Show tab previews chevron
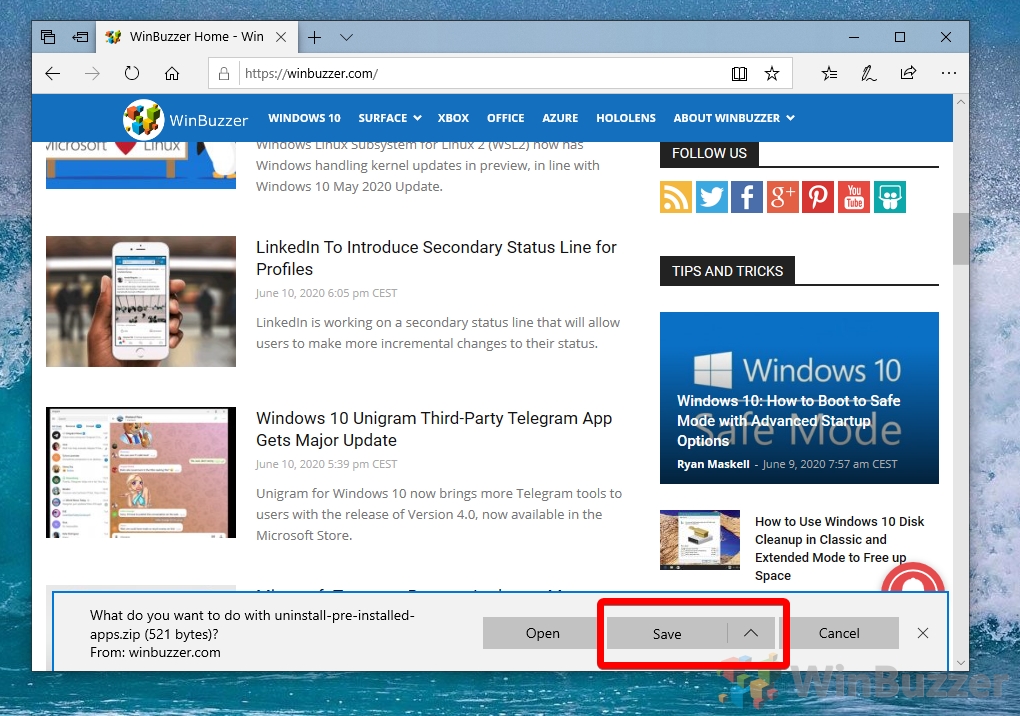Image resolution: width=1020 pixels, height=716 pixels. click(x=347, y=37)
